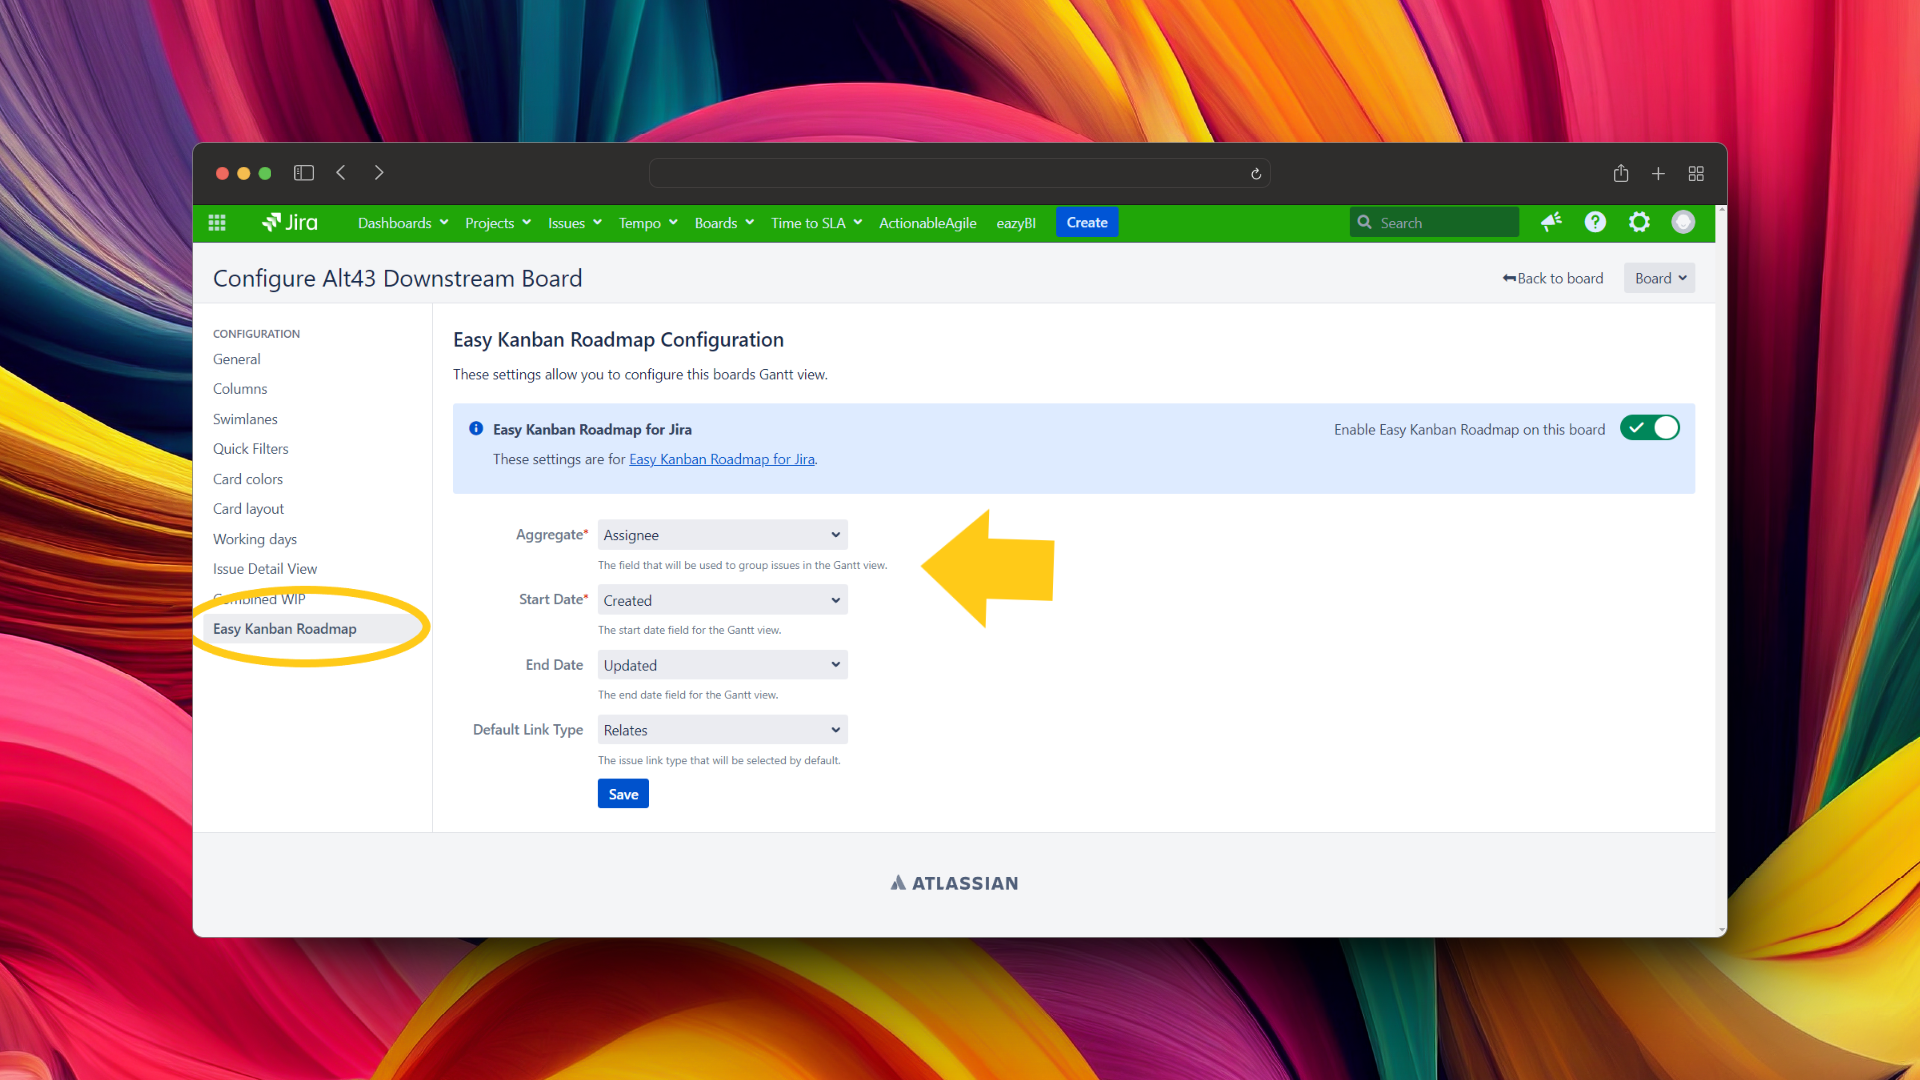Select Swimlanes in configuration sidebar
The image size is (1920, 1080).
[x=245, y=419]
